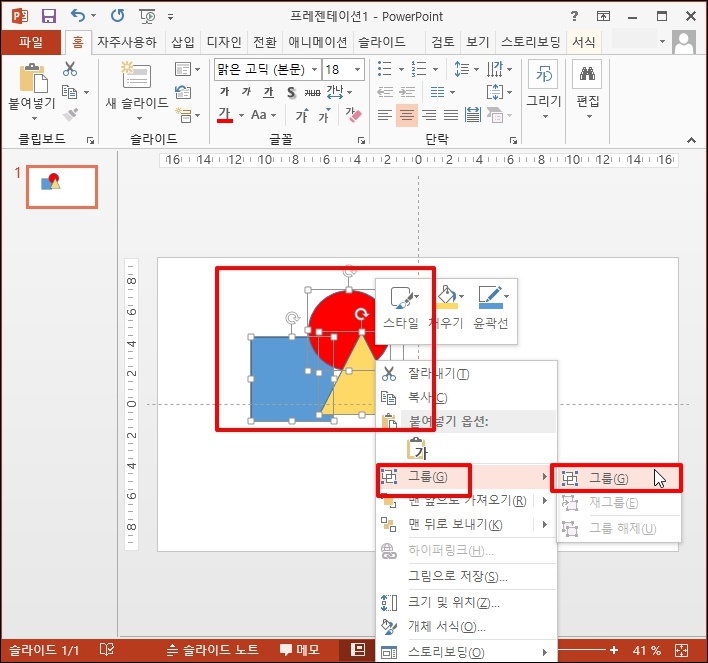Switch to the 애니메이션 tab
Viewport: 708px width, 663px height.
coord(318,42)
